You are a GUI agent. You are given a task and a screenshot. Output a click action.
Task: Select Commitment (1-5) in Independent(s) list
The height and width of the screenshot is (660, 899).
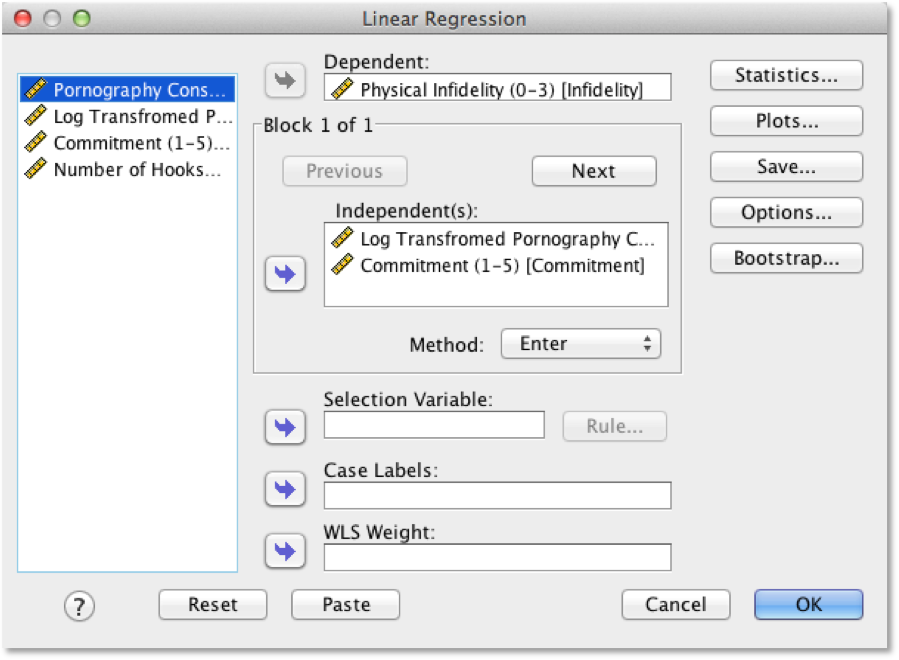(x=501, y=266)
